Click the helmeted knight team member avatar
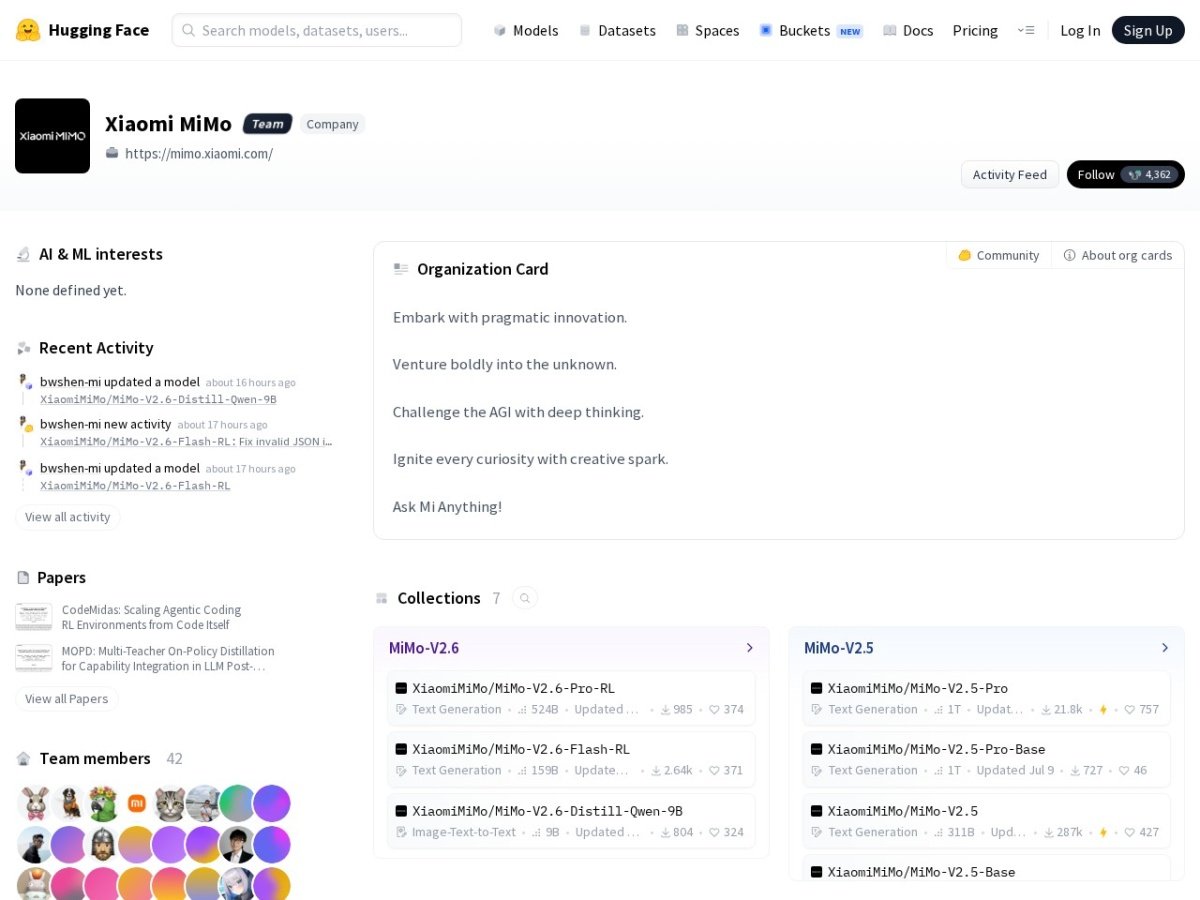 103,845
